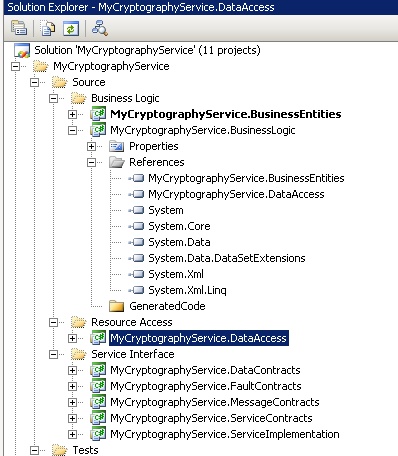Select the MyCryptographyService.ServiceImplementation label
This screenshot has width=398, height=456.
pos(225,434)
